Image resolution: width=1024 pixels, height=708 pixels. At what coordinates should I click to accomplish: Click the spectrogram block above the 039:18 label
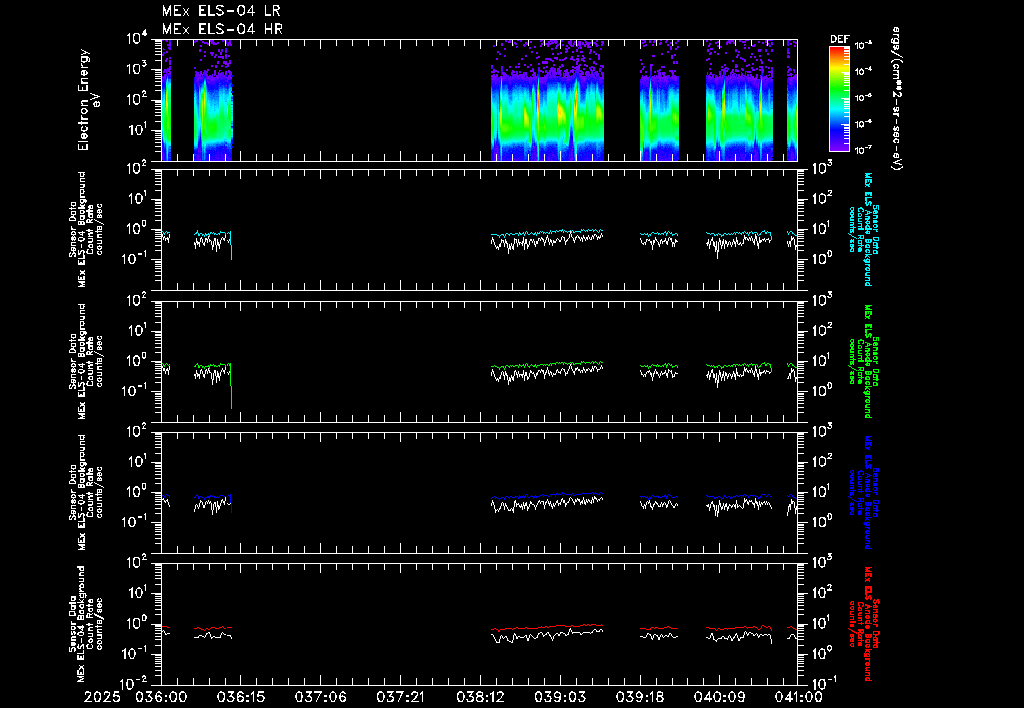[x=660, y=100]
